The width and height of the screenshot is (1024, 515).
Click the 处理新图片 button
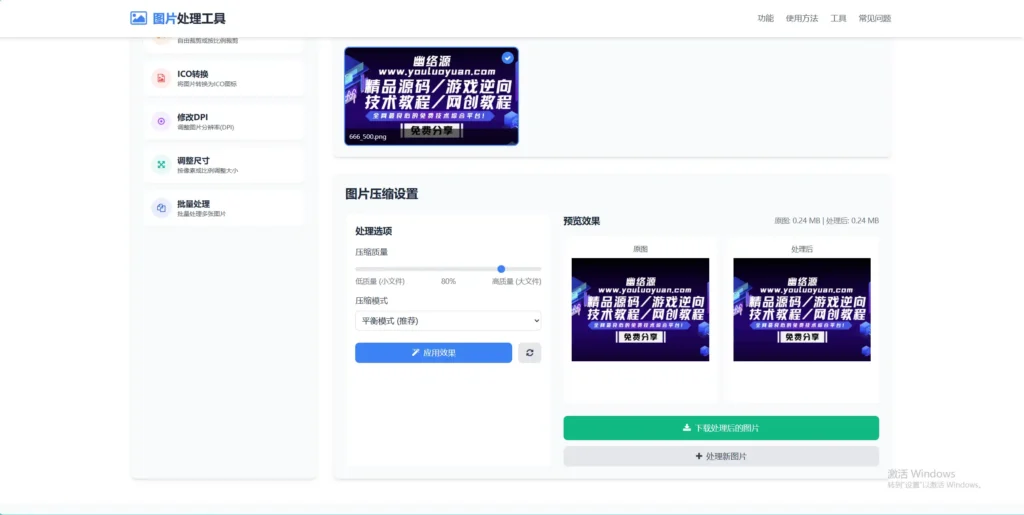(x=721, y=456)
